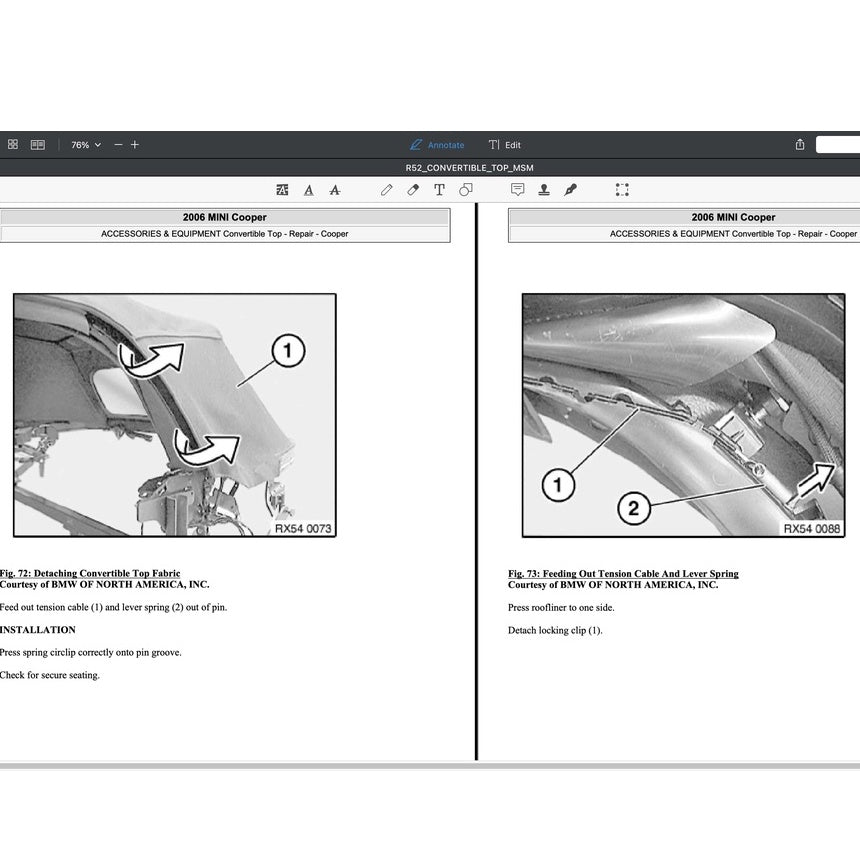This screenshot has height=860, width=860.
Task: Switch to Annotate mode
Action: [x=437, y=144]
